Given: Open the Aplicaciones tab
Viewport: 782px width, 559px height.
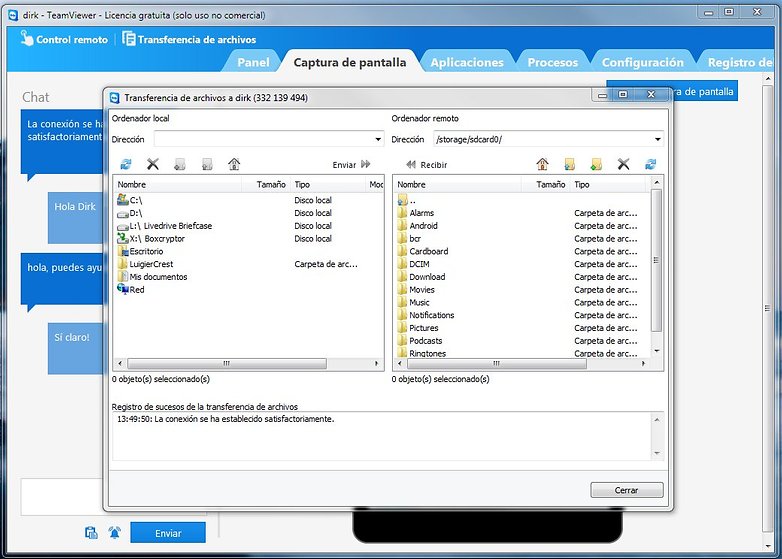Looking at the screenshot, I should pyautogui.click(x=467, y=62).
